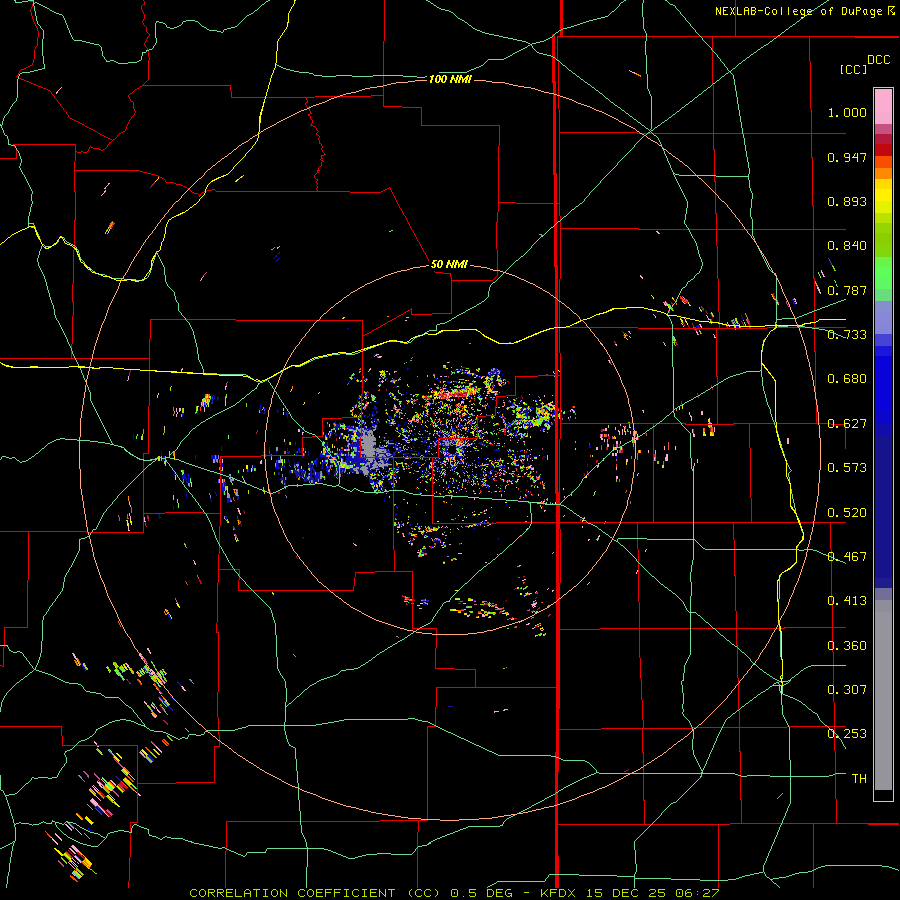The image size is (900, 900).
Task: Select the 0.680 scale label
Action: pos(847,379)
